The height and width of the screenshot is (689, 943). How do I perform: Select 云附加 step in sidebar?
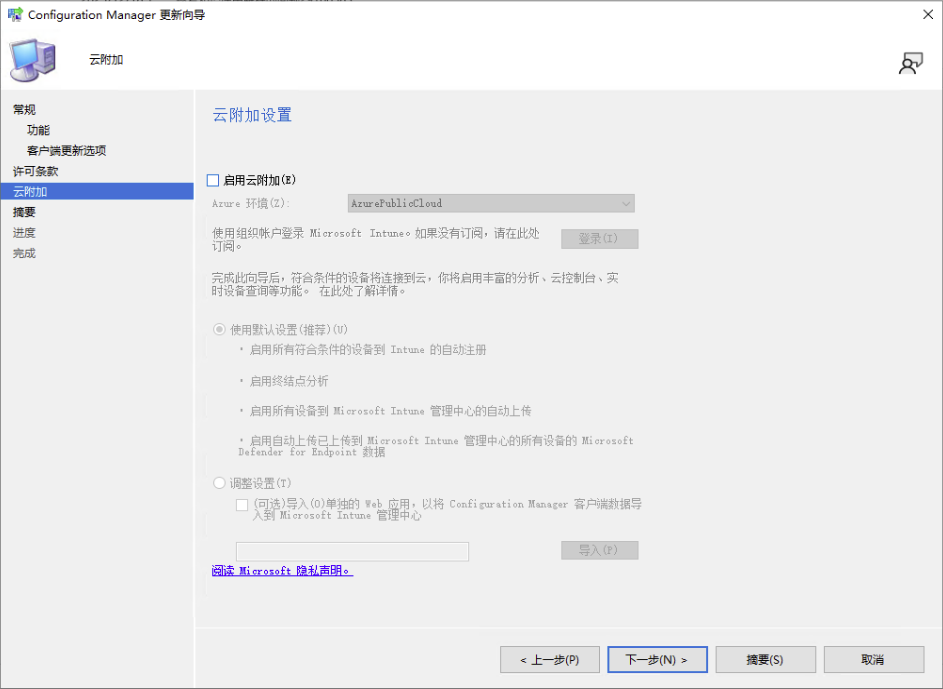(97, 192)
